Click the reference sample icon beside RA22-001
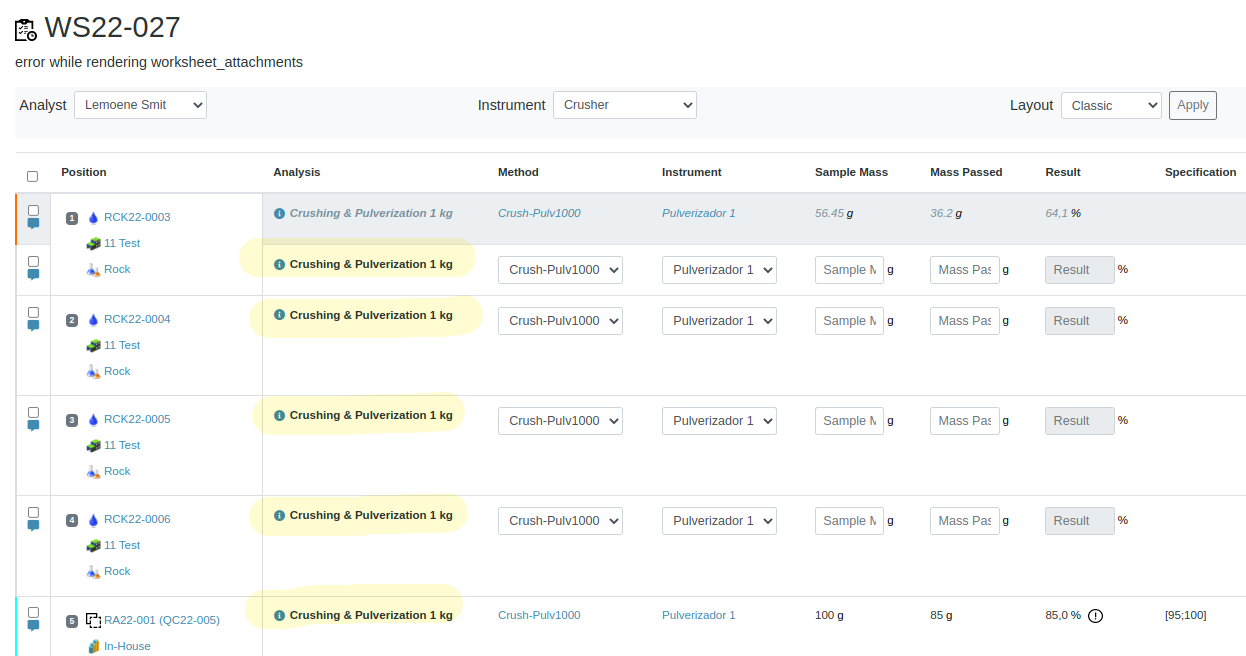The width and height of the screenshot is (1246, 656). [x=93, y=621]
